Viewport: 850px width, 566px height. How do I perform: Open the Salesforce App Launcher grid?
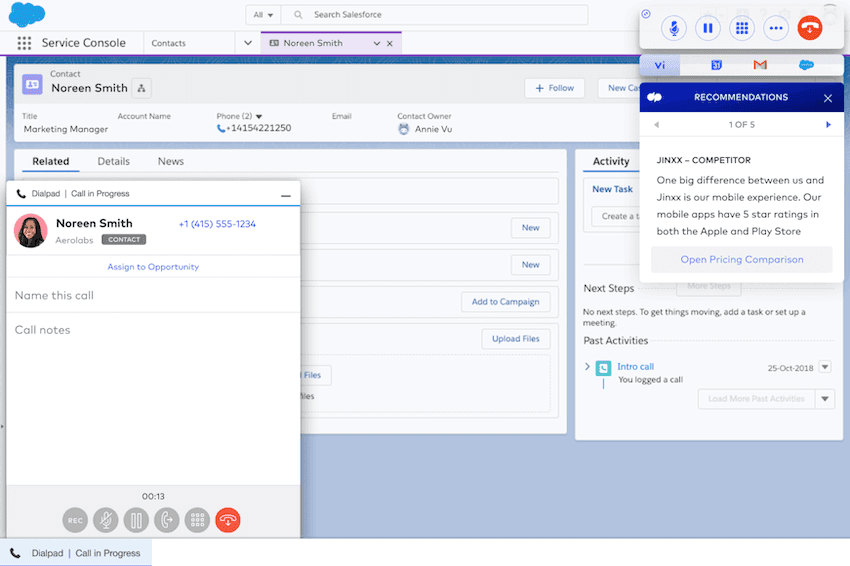(24, 43)
